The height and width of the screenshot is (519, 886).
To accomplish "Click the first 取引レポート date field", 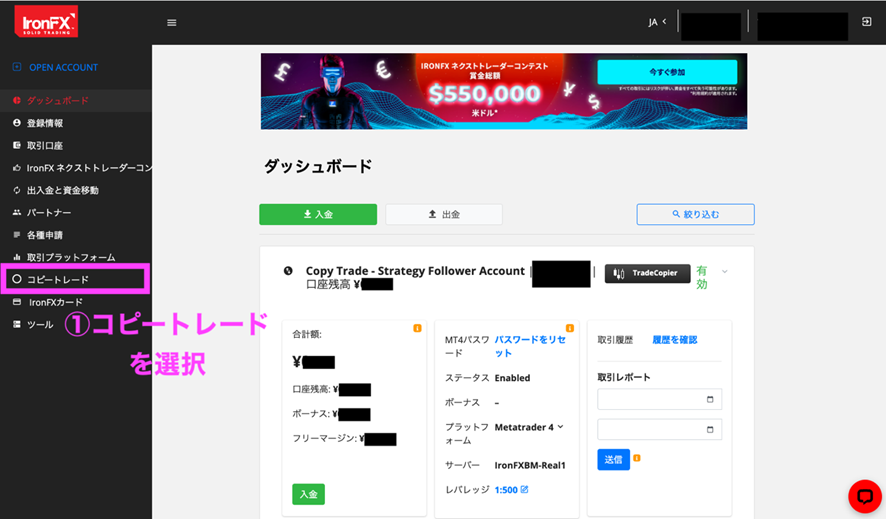I will point(659,399).
